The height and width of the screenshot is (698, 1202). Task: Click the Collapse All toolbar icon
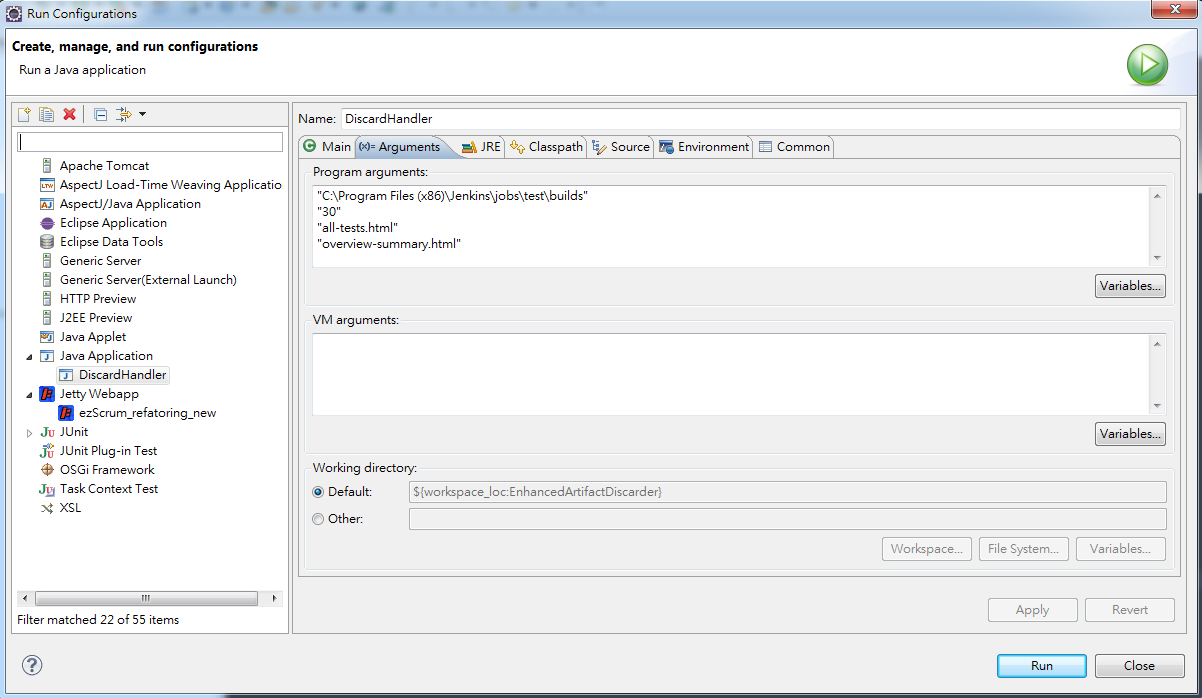pos(100,114)
